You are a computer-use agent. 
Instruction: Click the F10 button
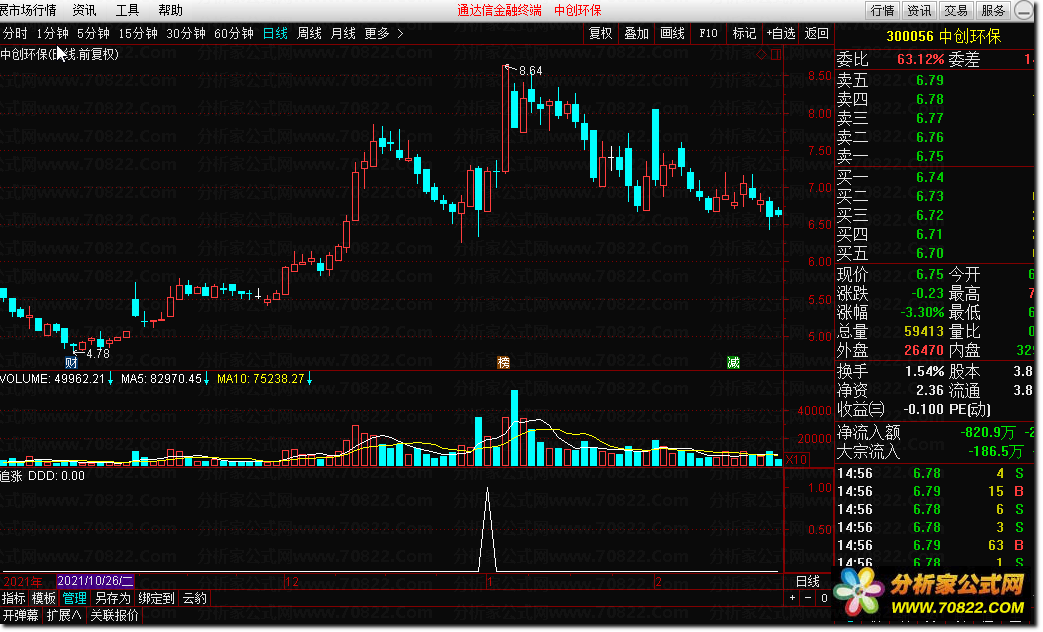click(708, 33)
